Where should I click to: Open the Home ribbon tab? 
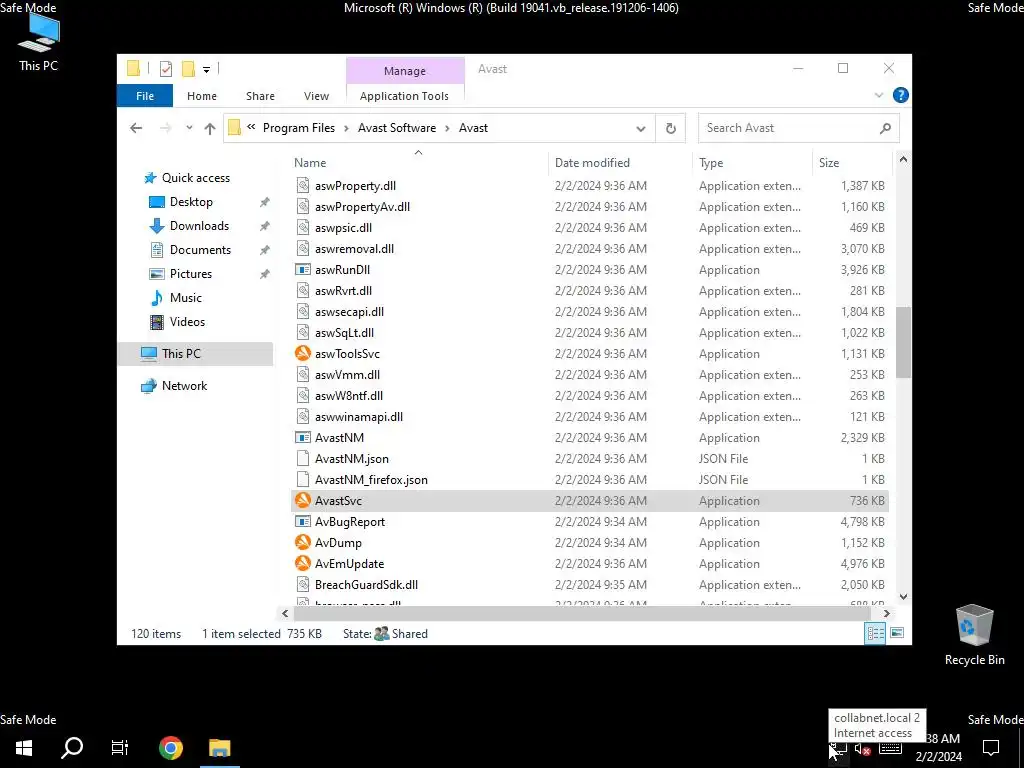coord(202,96)
